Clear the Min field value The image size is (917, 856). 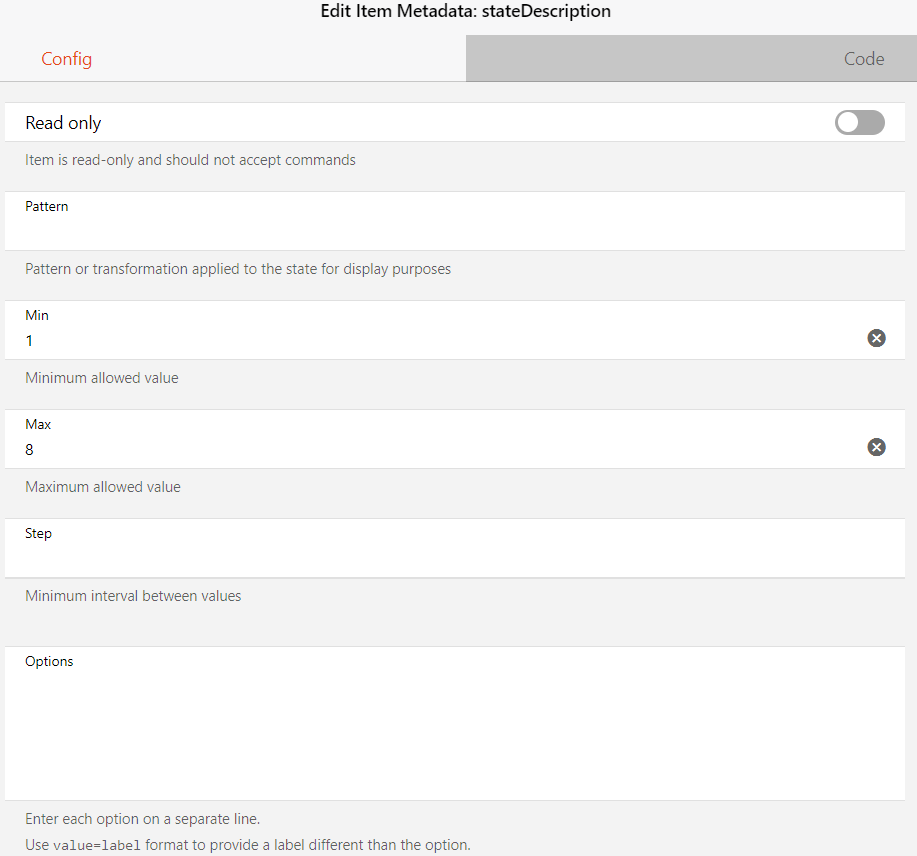(876, 339)
